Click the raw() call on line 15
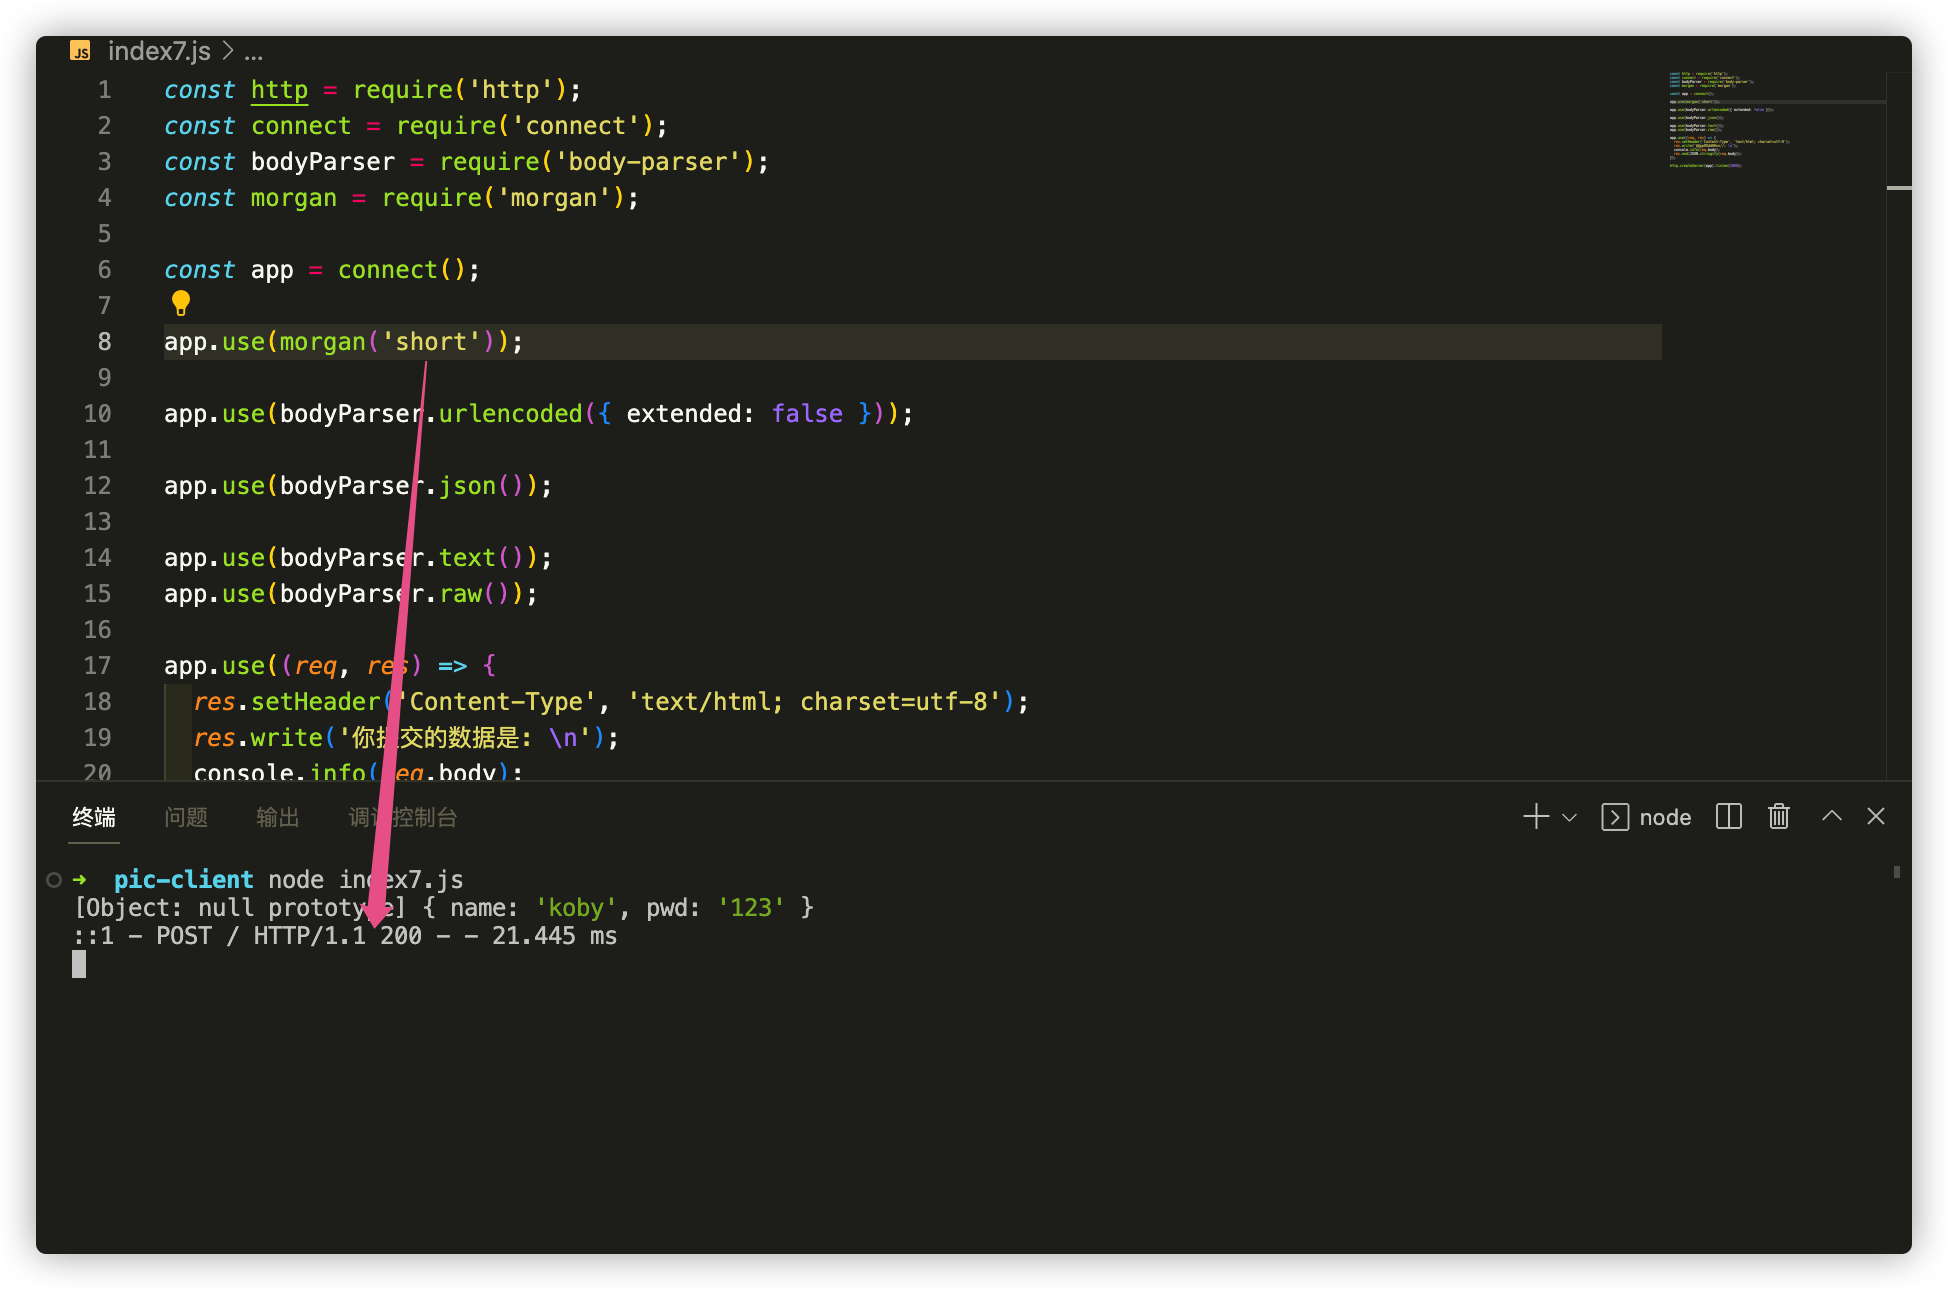The image size is (1948, 1290). tap(475, 594)
